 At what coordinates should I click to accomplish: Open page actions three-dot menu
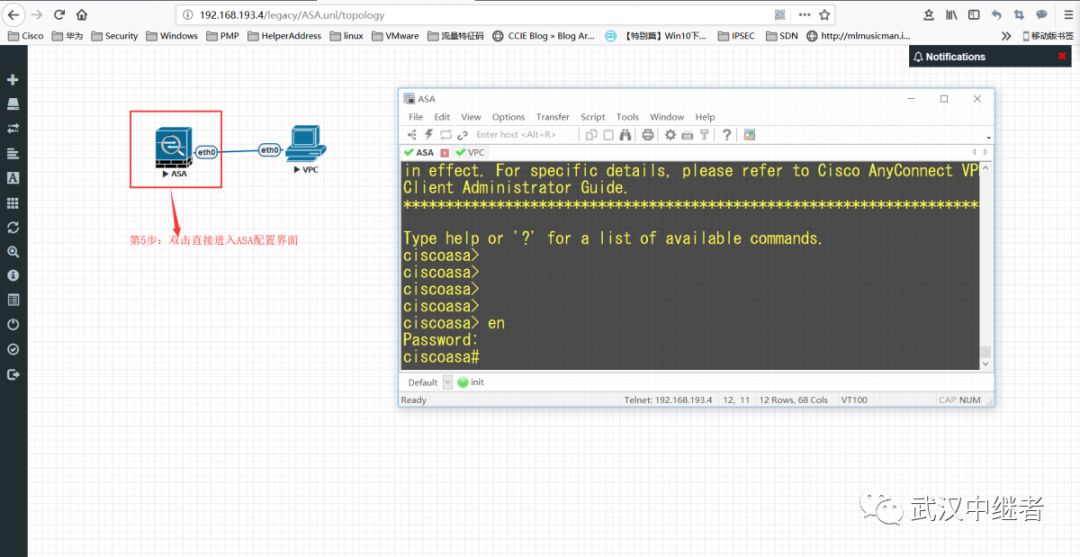coord(804,14)
